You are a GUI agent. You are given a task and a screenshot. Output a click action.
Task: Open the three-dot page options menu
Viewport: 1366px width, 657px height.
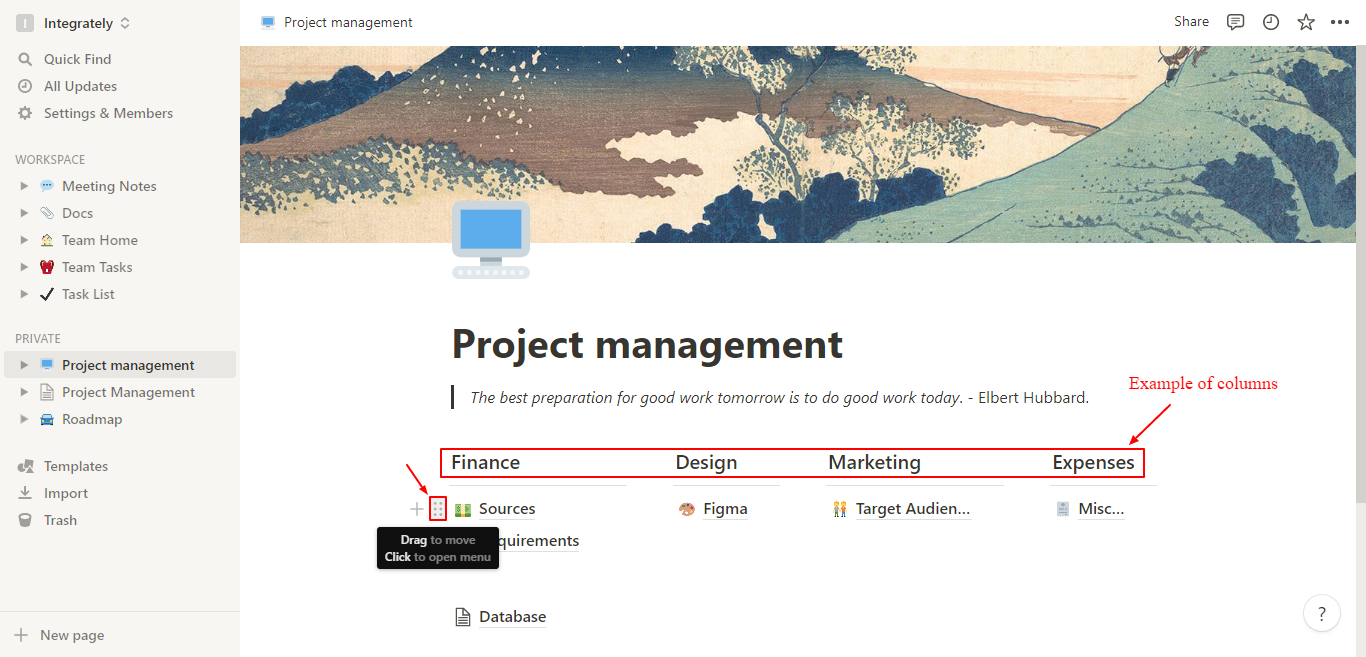click(1340, 22)
